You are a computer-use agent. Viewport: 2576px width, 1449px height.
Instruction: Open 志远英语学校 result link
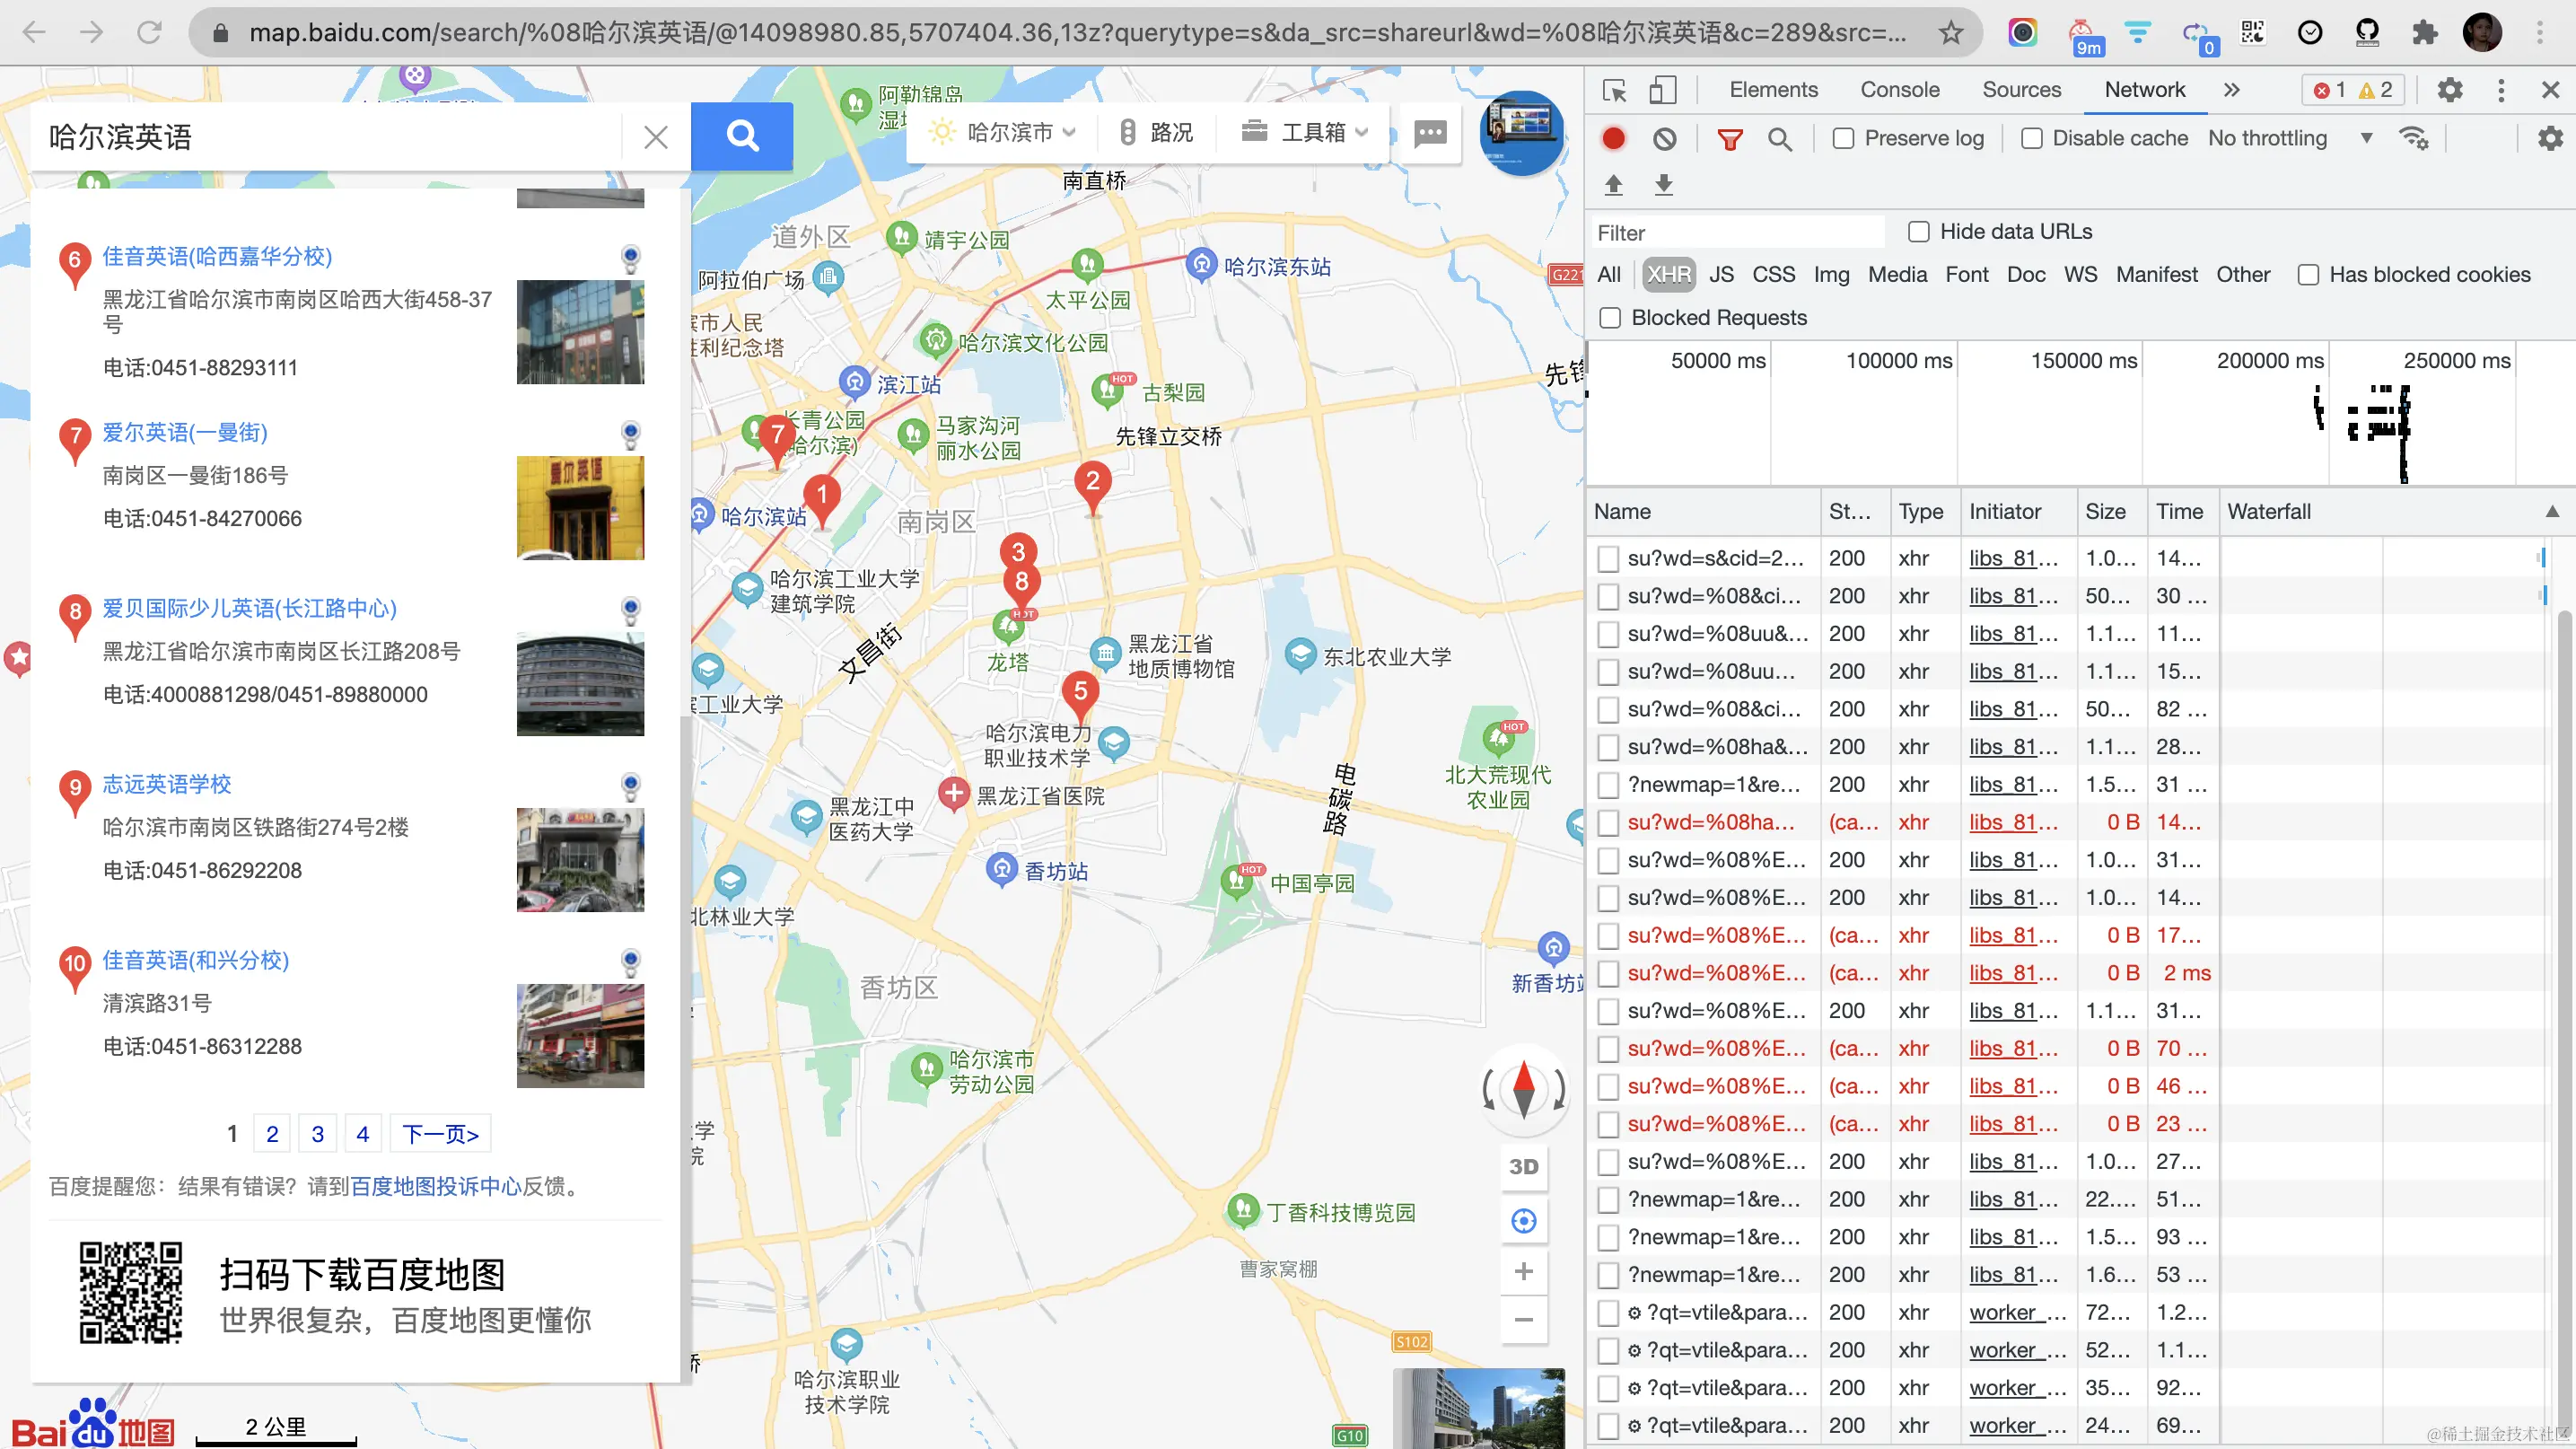(166, 784)
